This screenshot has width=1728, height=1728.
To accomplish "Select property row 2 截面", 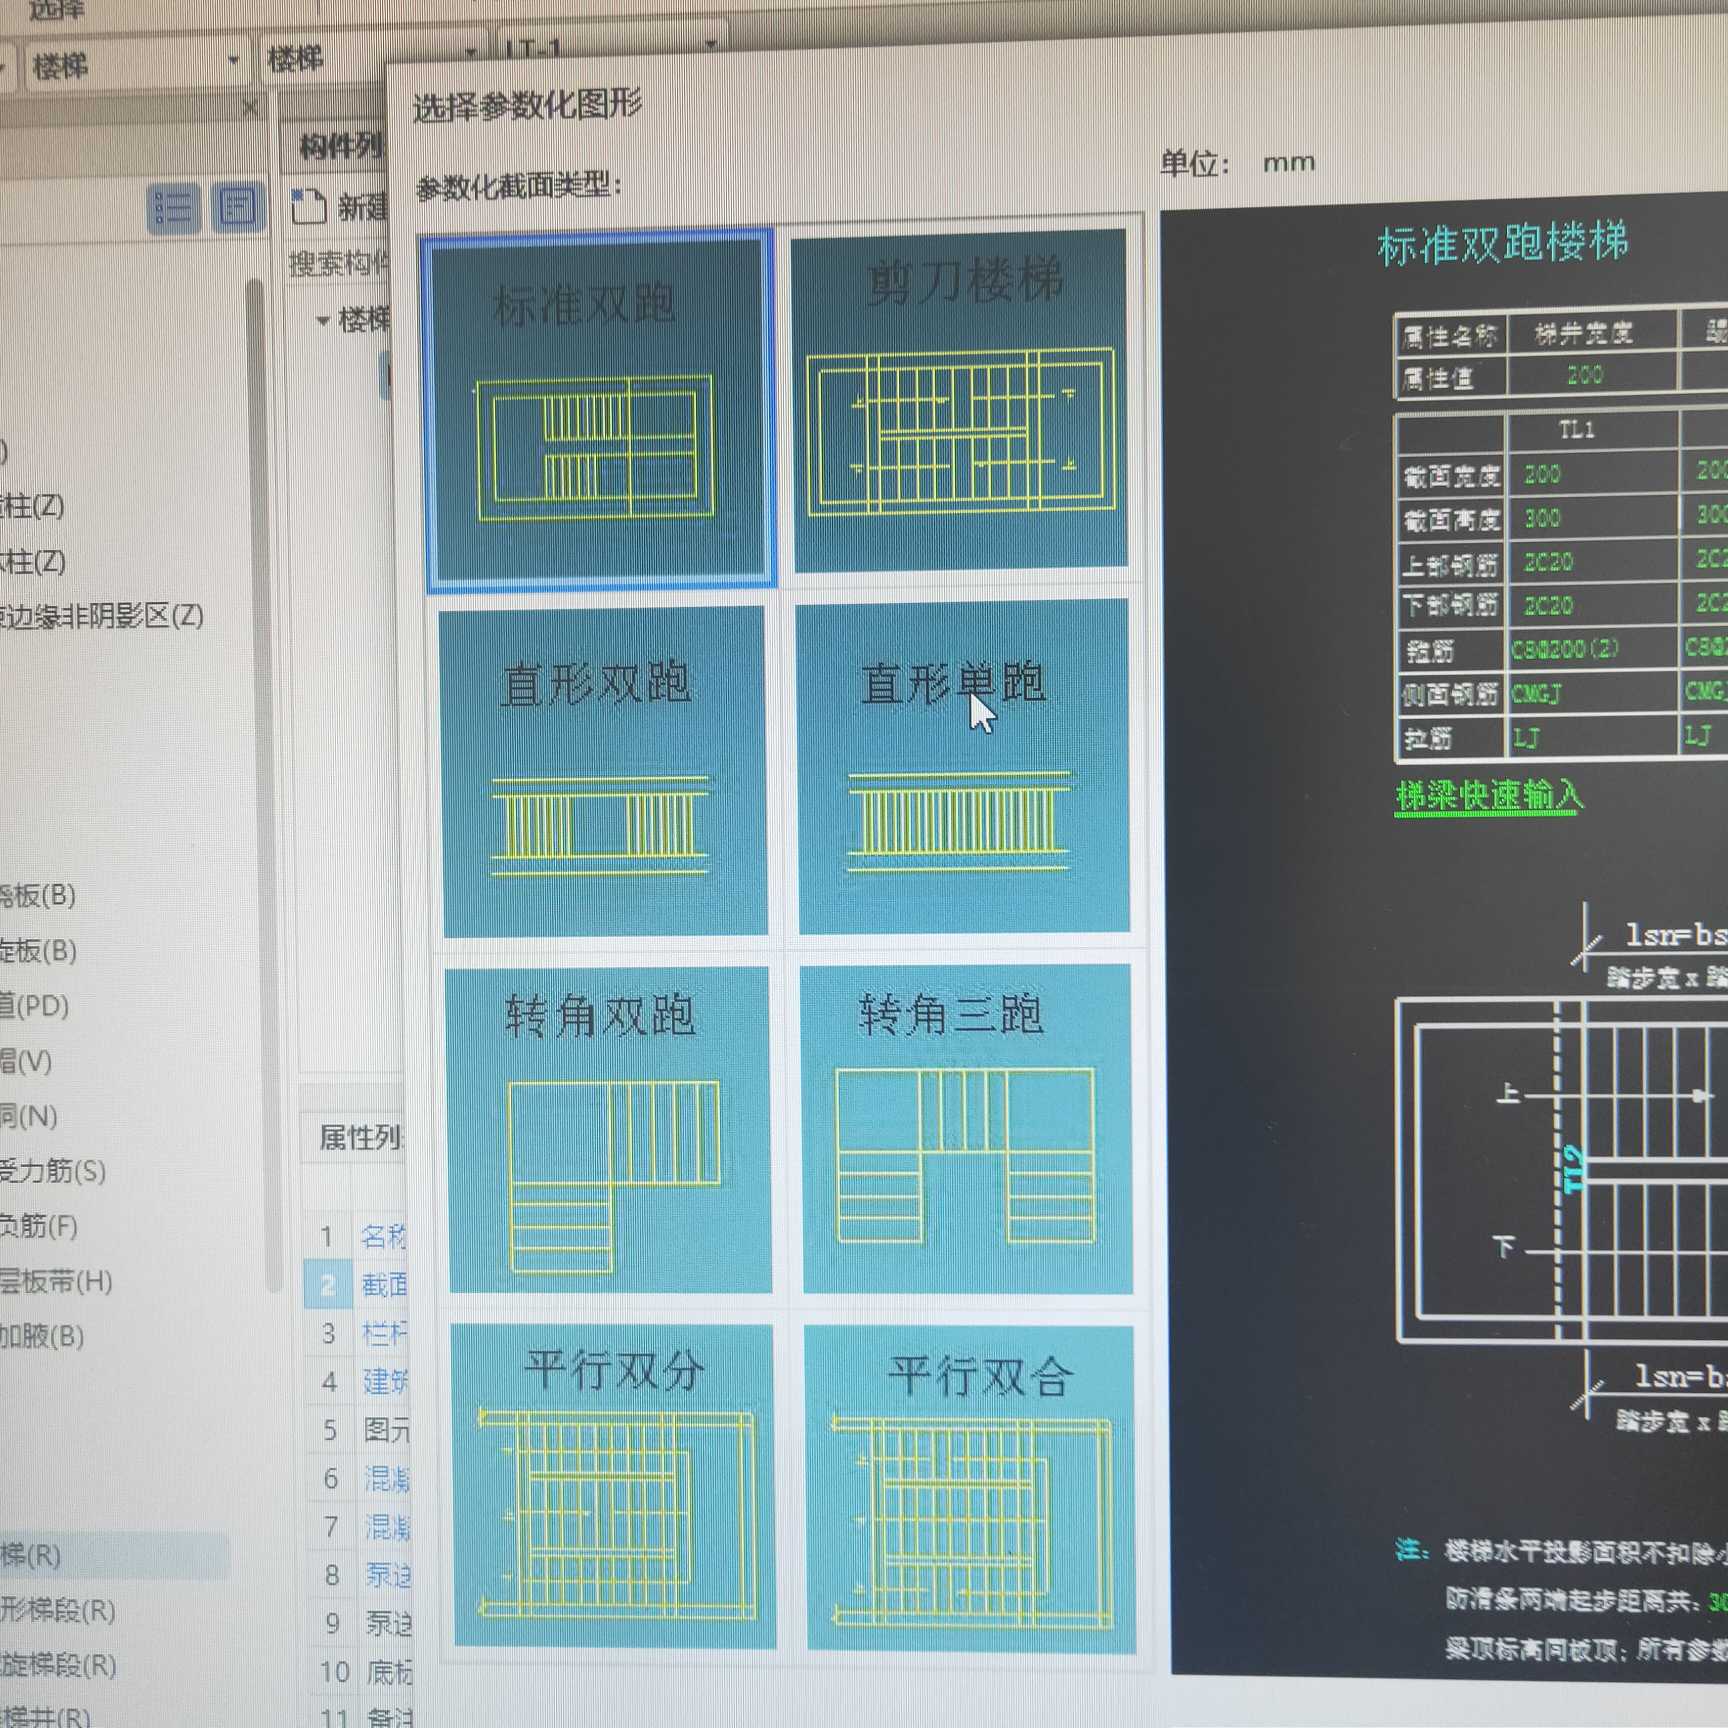I will 358,1284.
